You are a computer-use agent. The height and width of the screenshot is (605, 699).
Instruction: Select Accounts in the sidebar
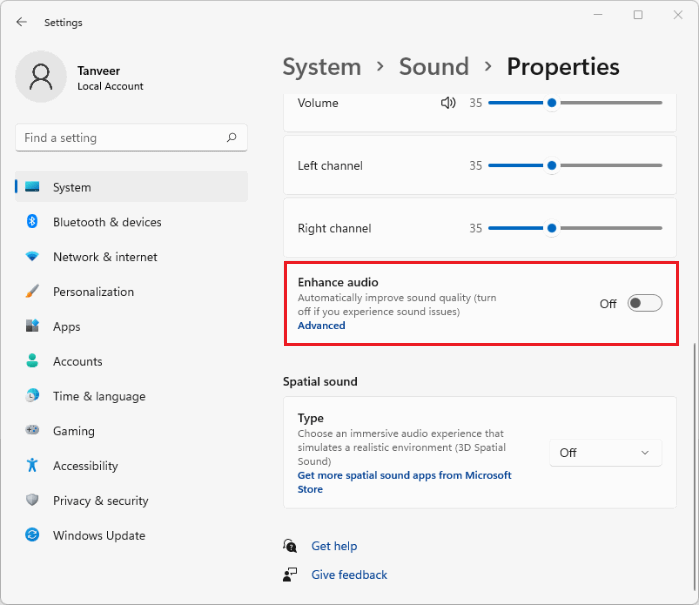tap(132, 361)
